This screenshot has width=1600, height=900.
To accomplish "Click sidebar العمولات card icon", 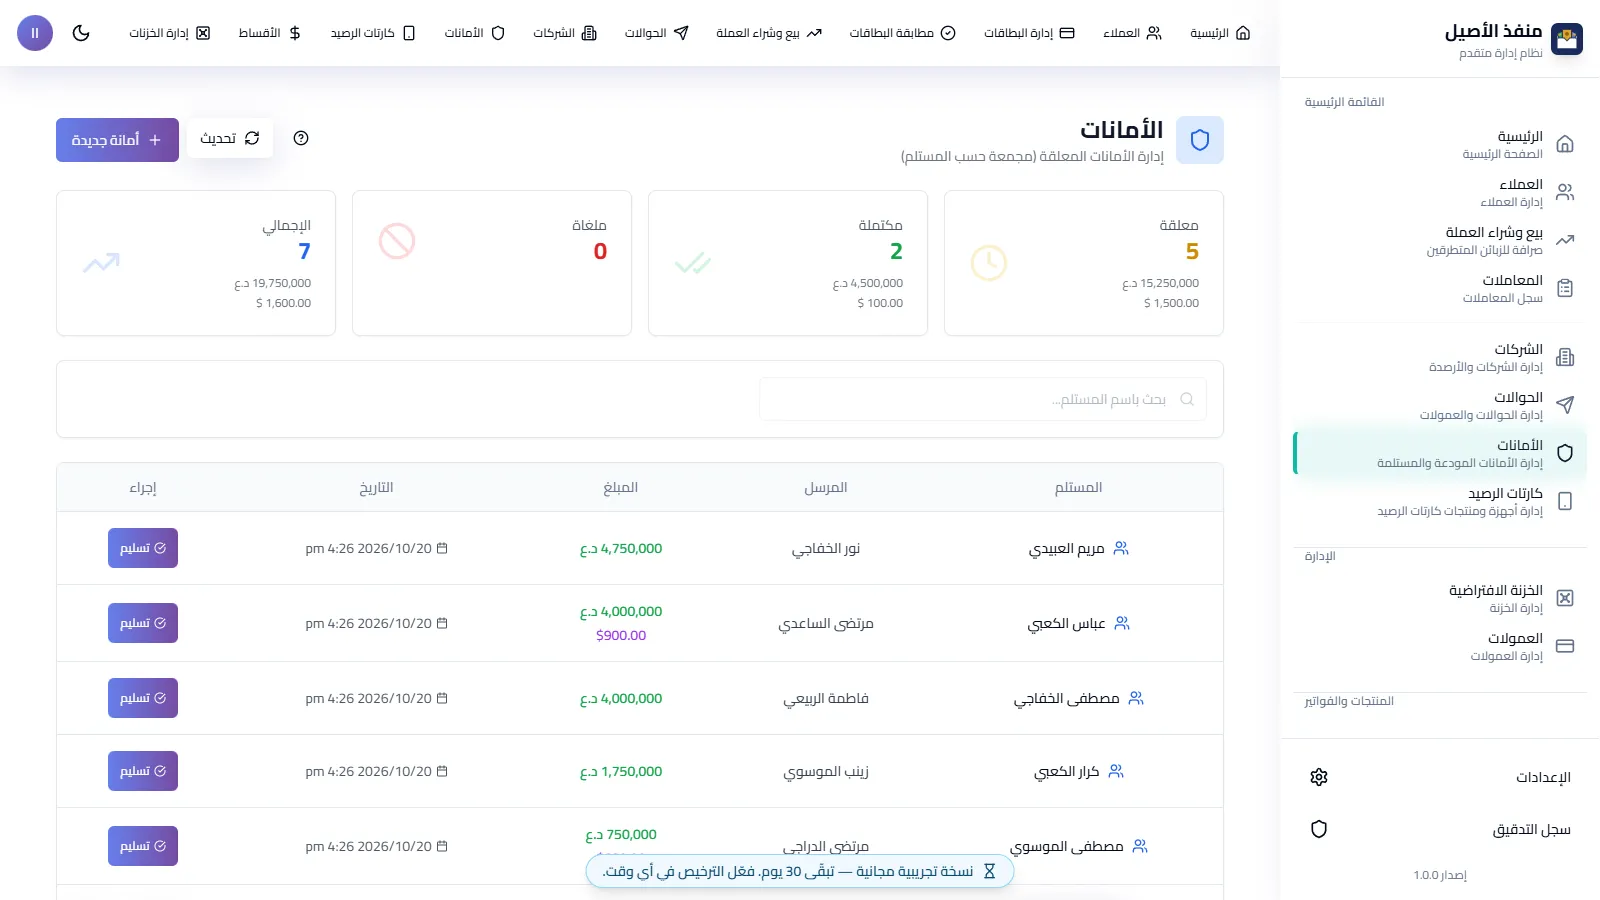I will (x=1565, y=646).
